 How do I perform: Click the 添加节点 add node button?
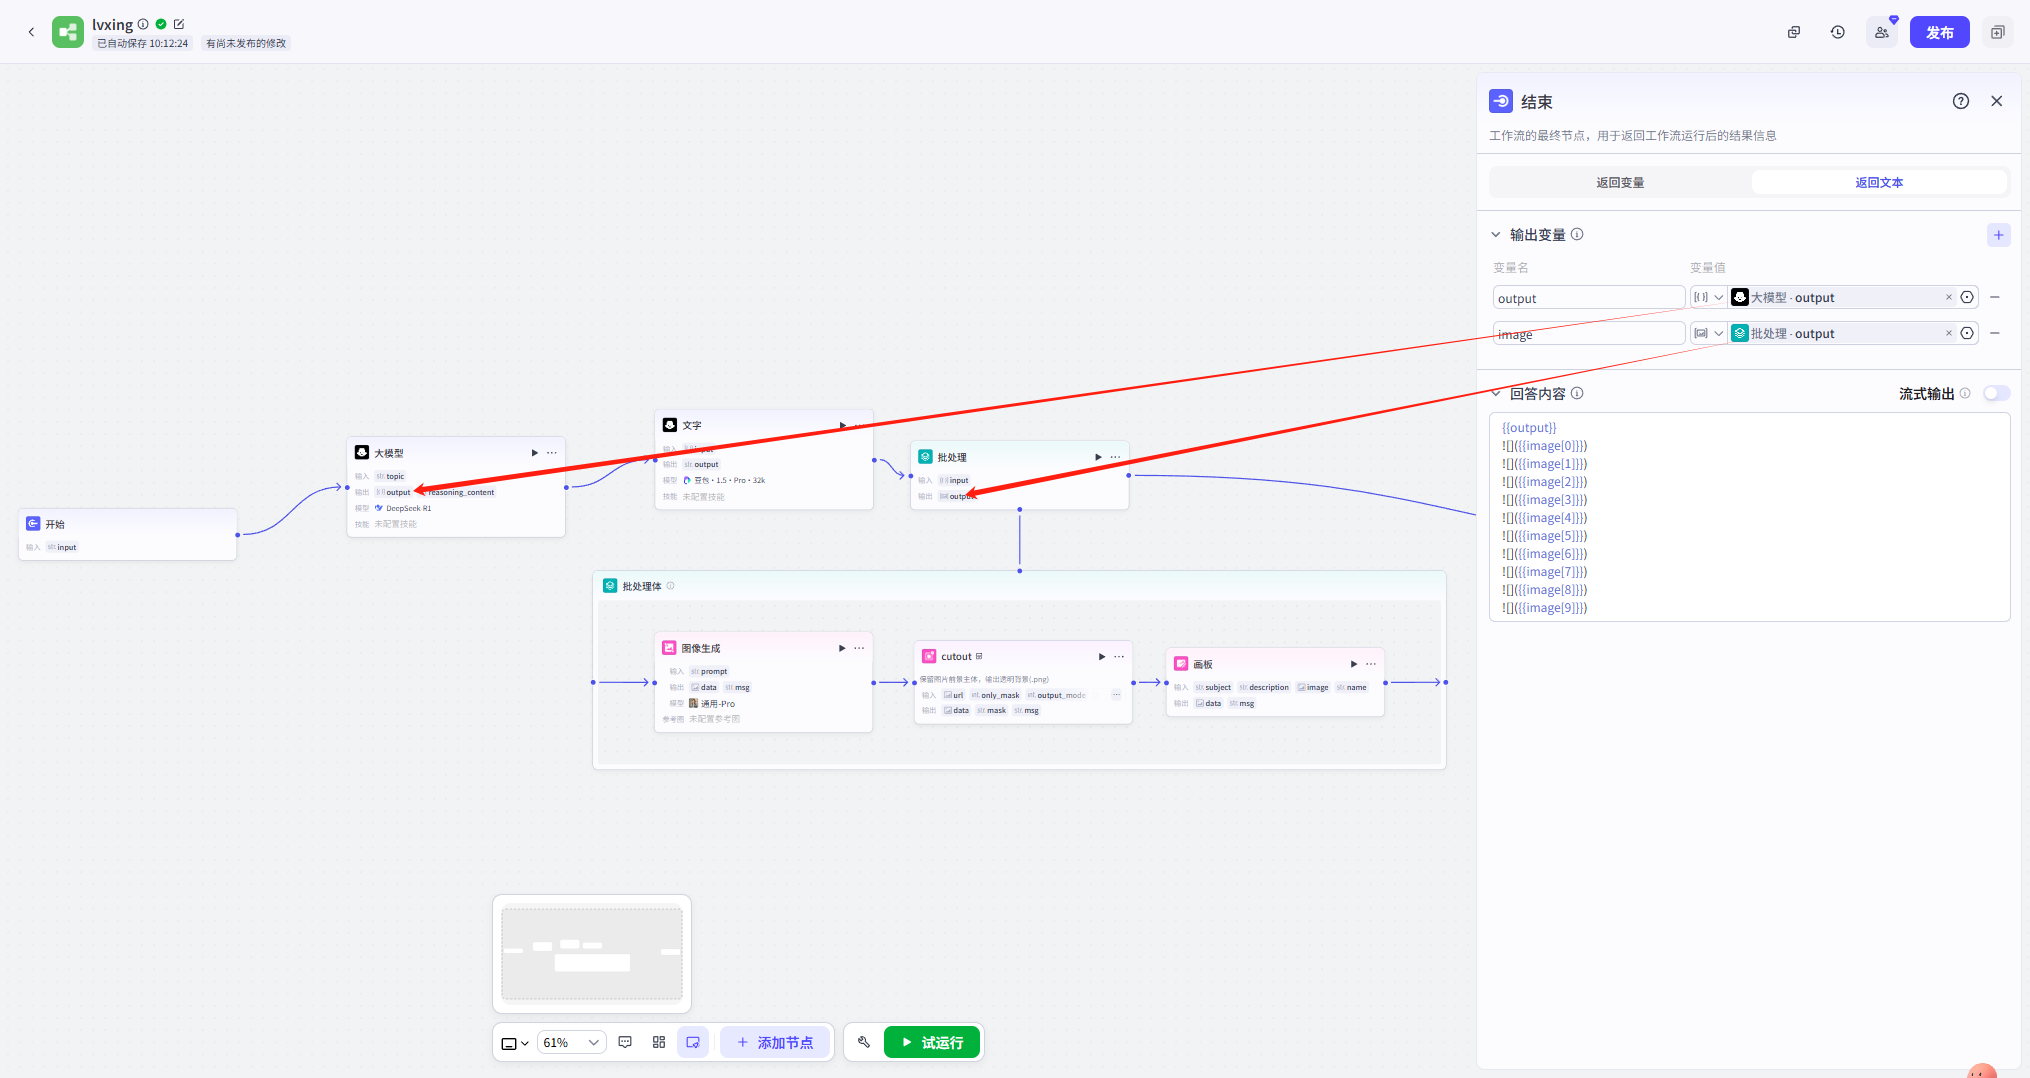pyautogui.click(x=775, y=1042)
